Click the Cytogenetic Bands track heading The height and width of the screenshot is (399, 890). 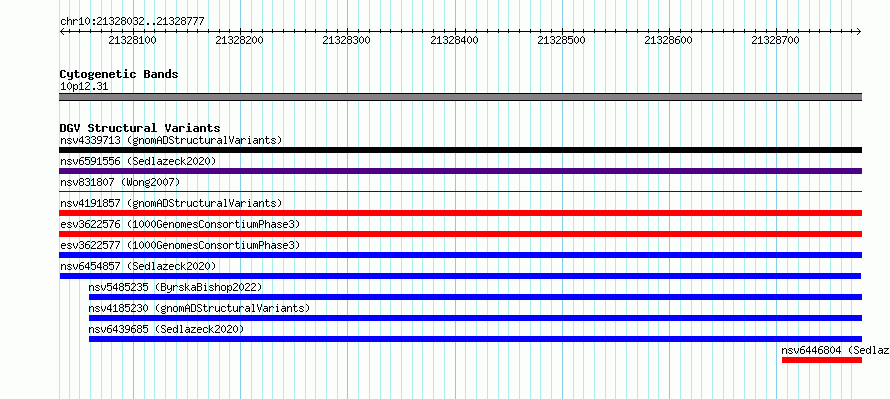(119, 74)
